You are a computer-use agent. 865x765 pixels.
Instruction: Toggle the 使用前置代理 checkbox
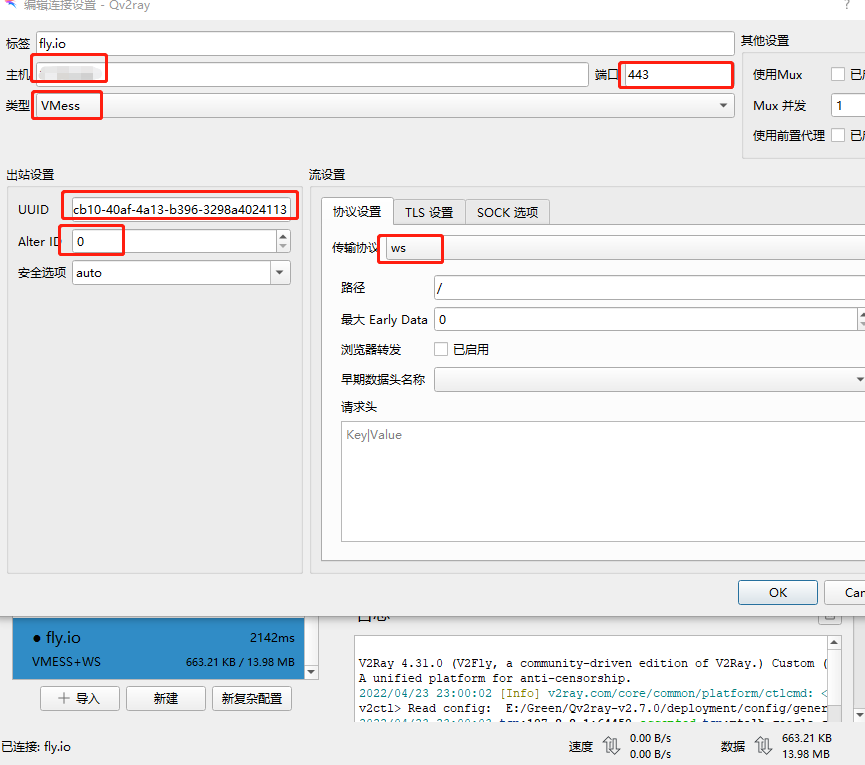click(x=838, y=135)
